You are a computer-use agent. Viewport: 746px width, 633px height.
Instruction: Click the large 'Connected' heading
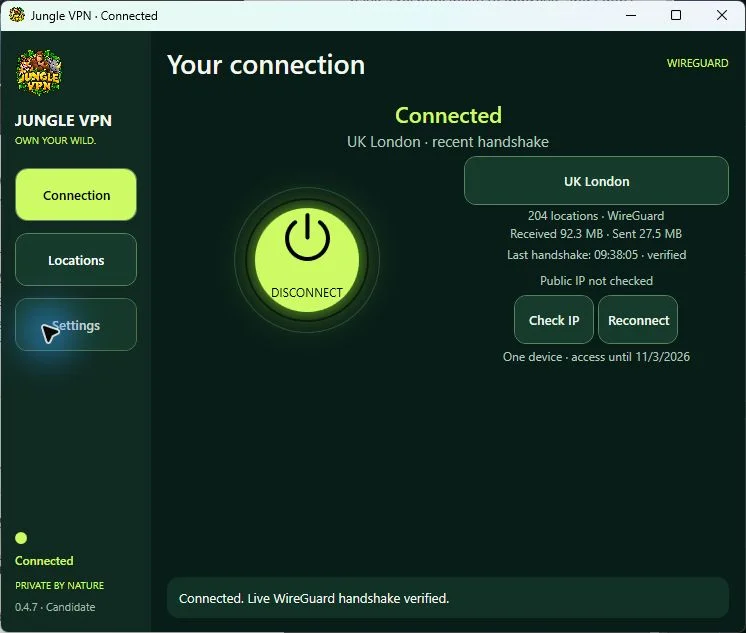pos(448,115)
